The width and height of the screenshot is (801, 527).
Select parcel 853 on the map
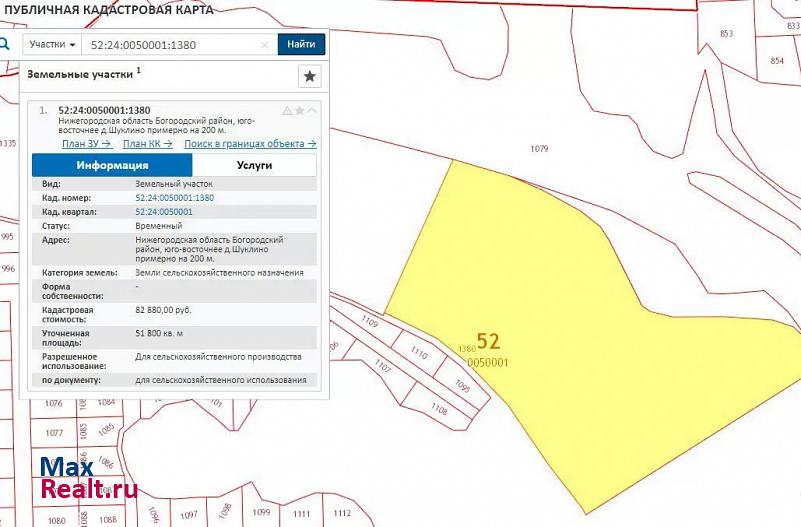point(726,34)
